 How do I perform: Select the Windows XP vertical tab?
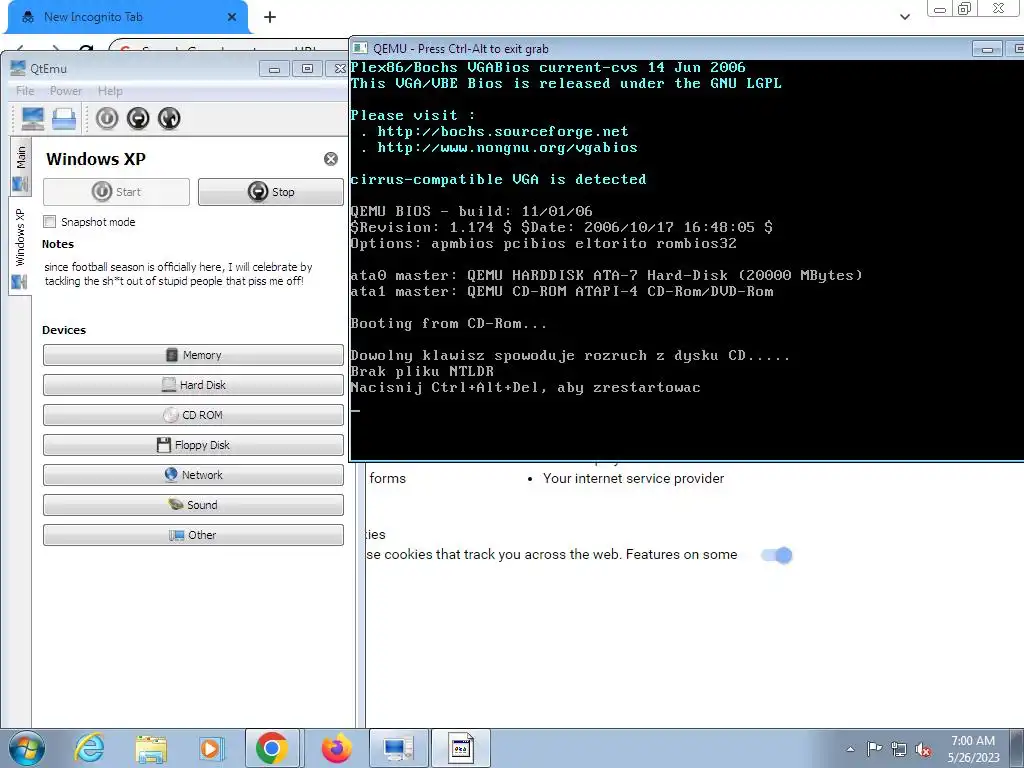pos(20,246)
